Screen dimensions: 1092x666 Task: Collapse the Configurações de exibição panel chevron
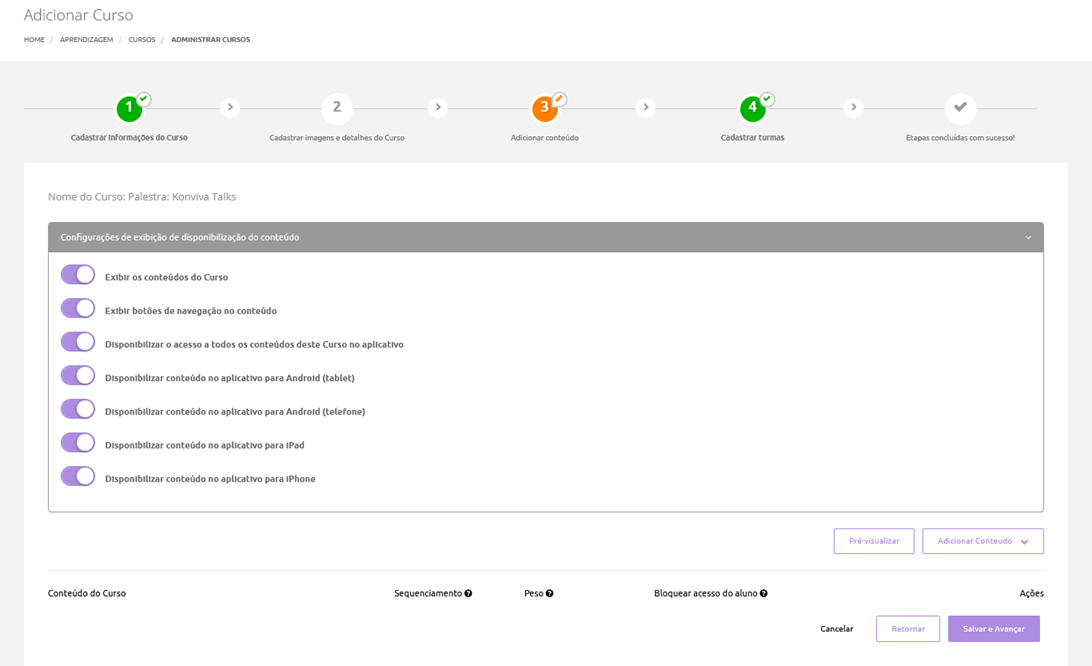coord(1028,238)
